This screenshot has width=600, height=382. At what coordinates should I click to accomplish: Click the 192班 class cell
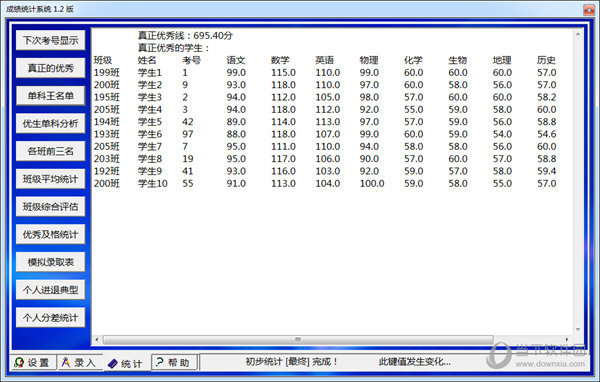107,171
